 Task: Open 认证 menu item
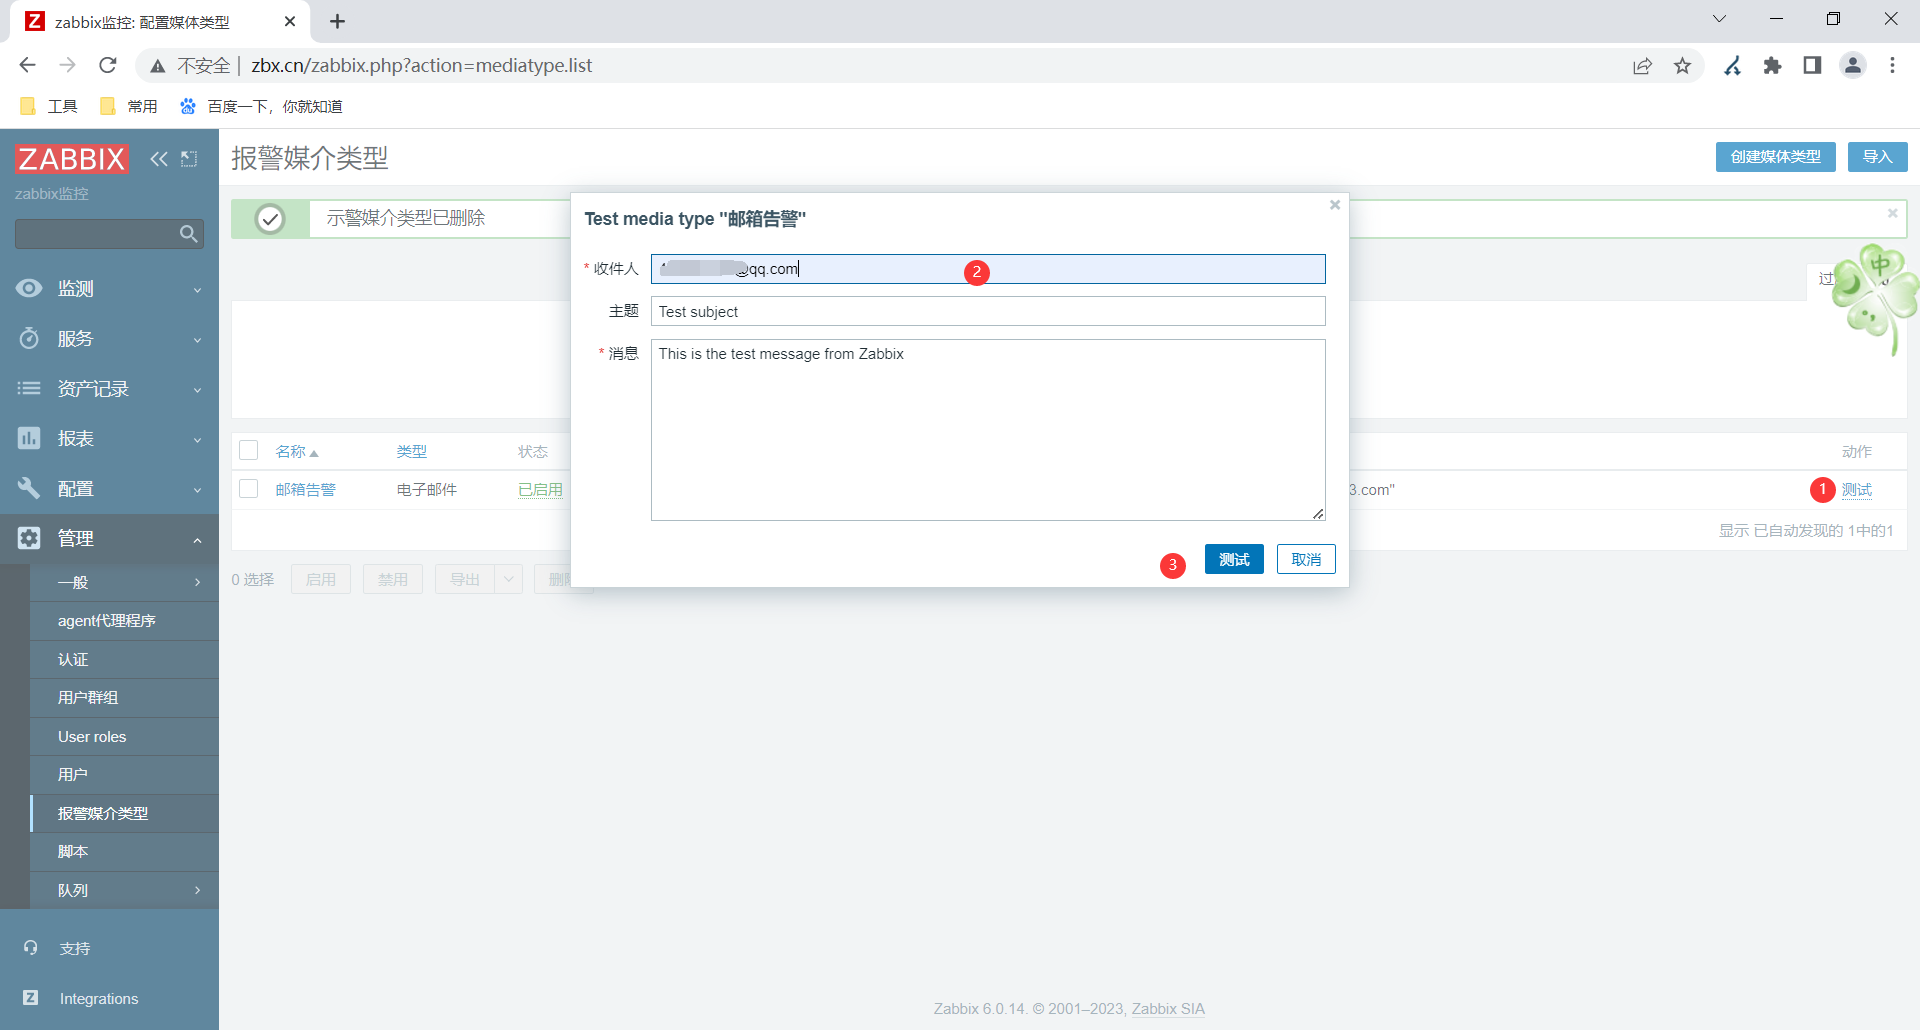click(124, 660)
